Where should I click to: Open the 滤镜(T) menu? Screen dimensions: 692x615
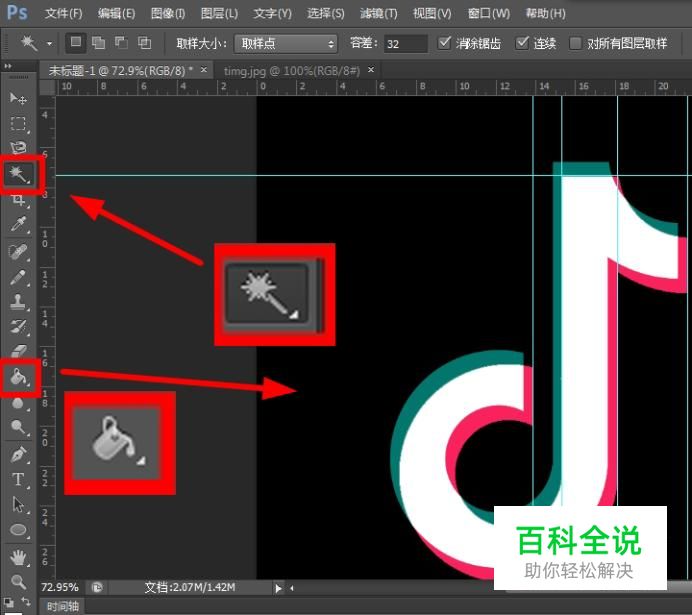(x=379, y=14)
